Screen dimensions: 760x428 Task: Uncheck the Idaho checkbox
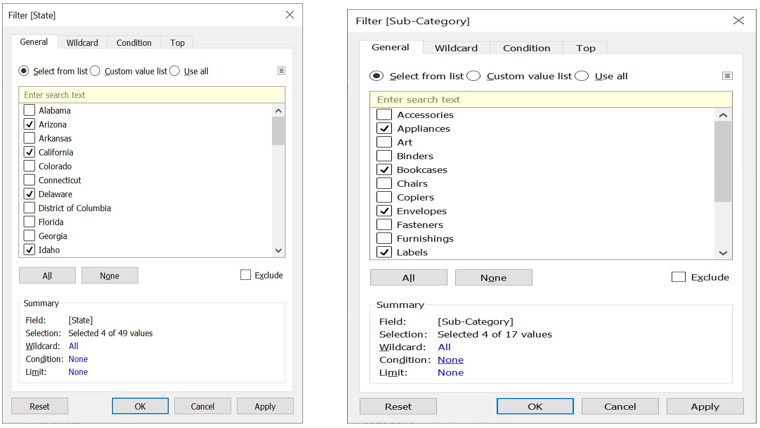coord(30,250)
